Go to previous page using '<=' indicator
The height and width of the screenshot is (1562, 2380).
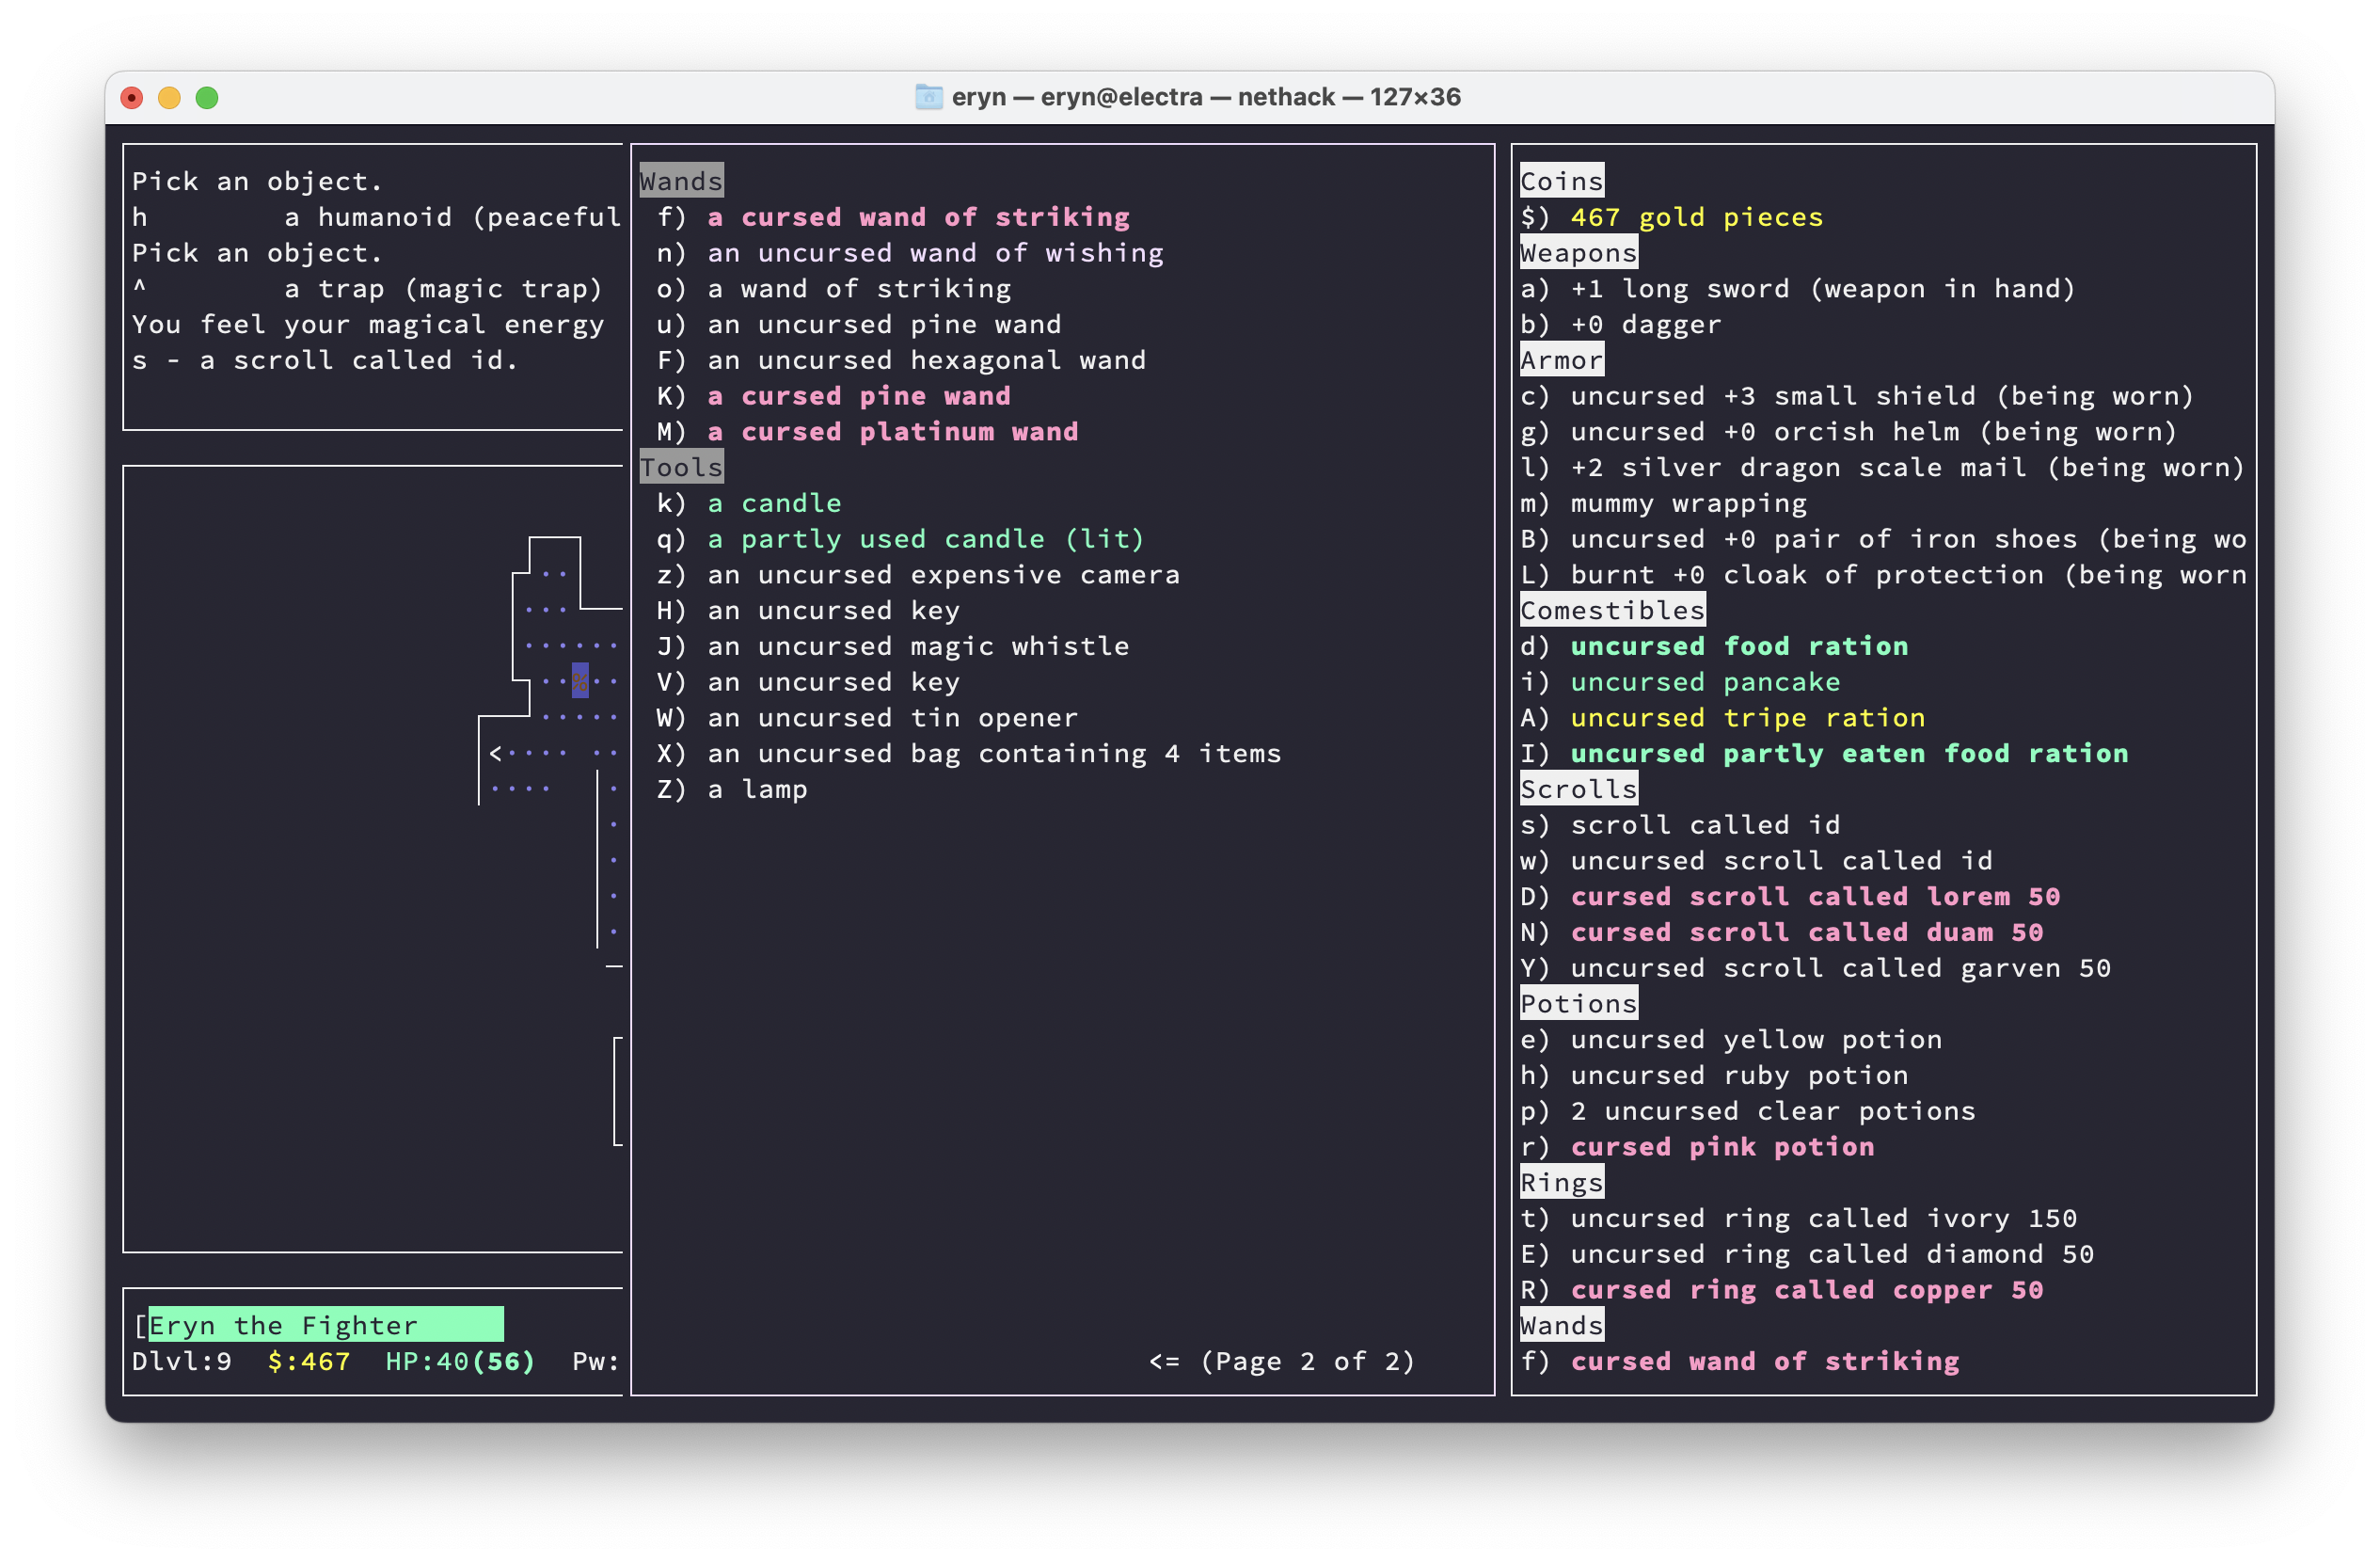click(1164, 1361)
